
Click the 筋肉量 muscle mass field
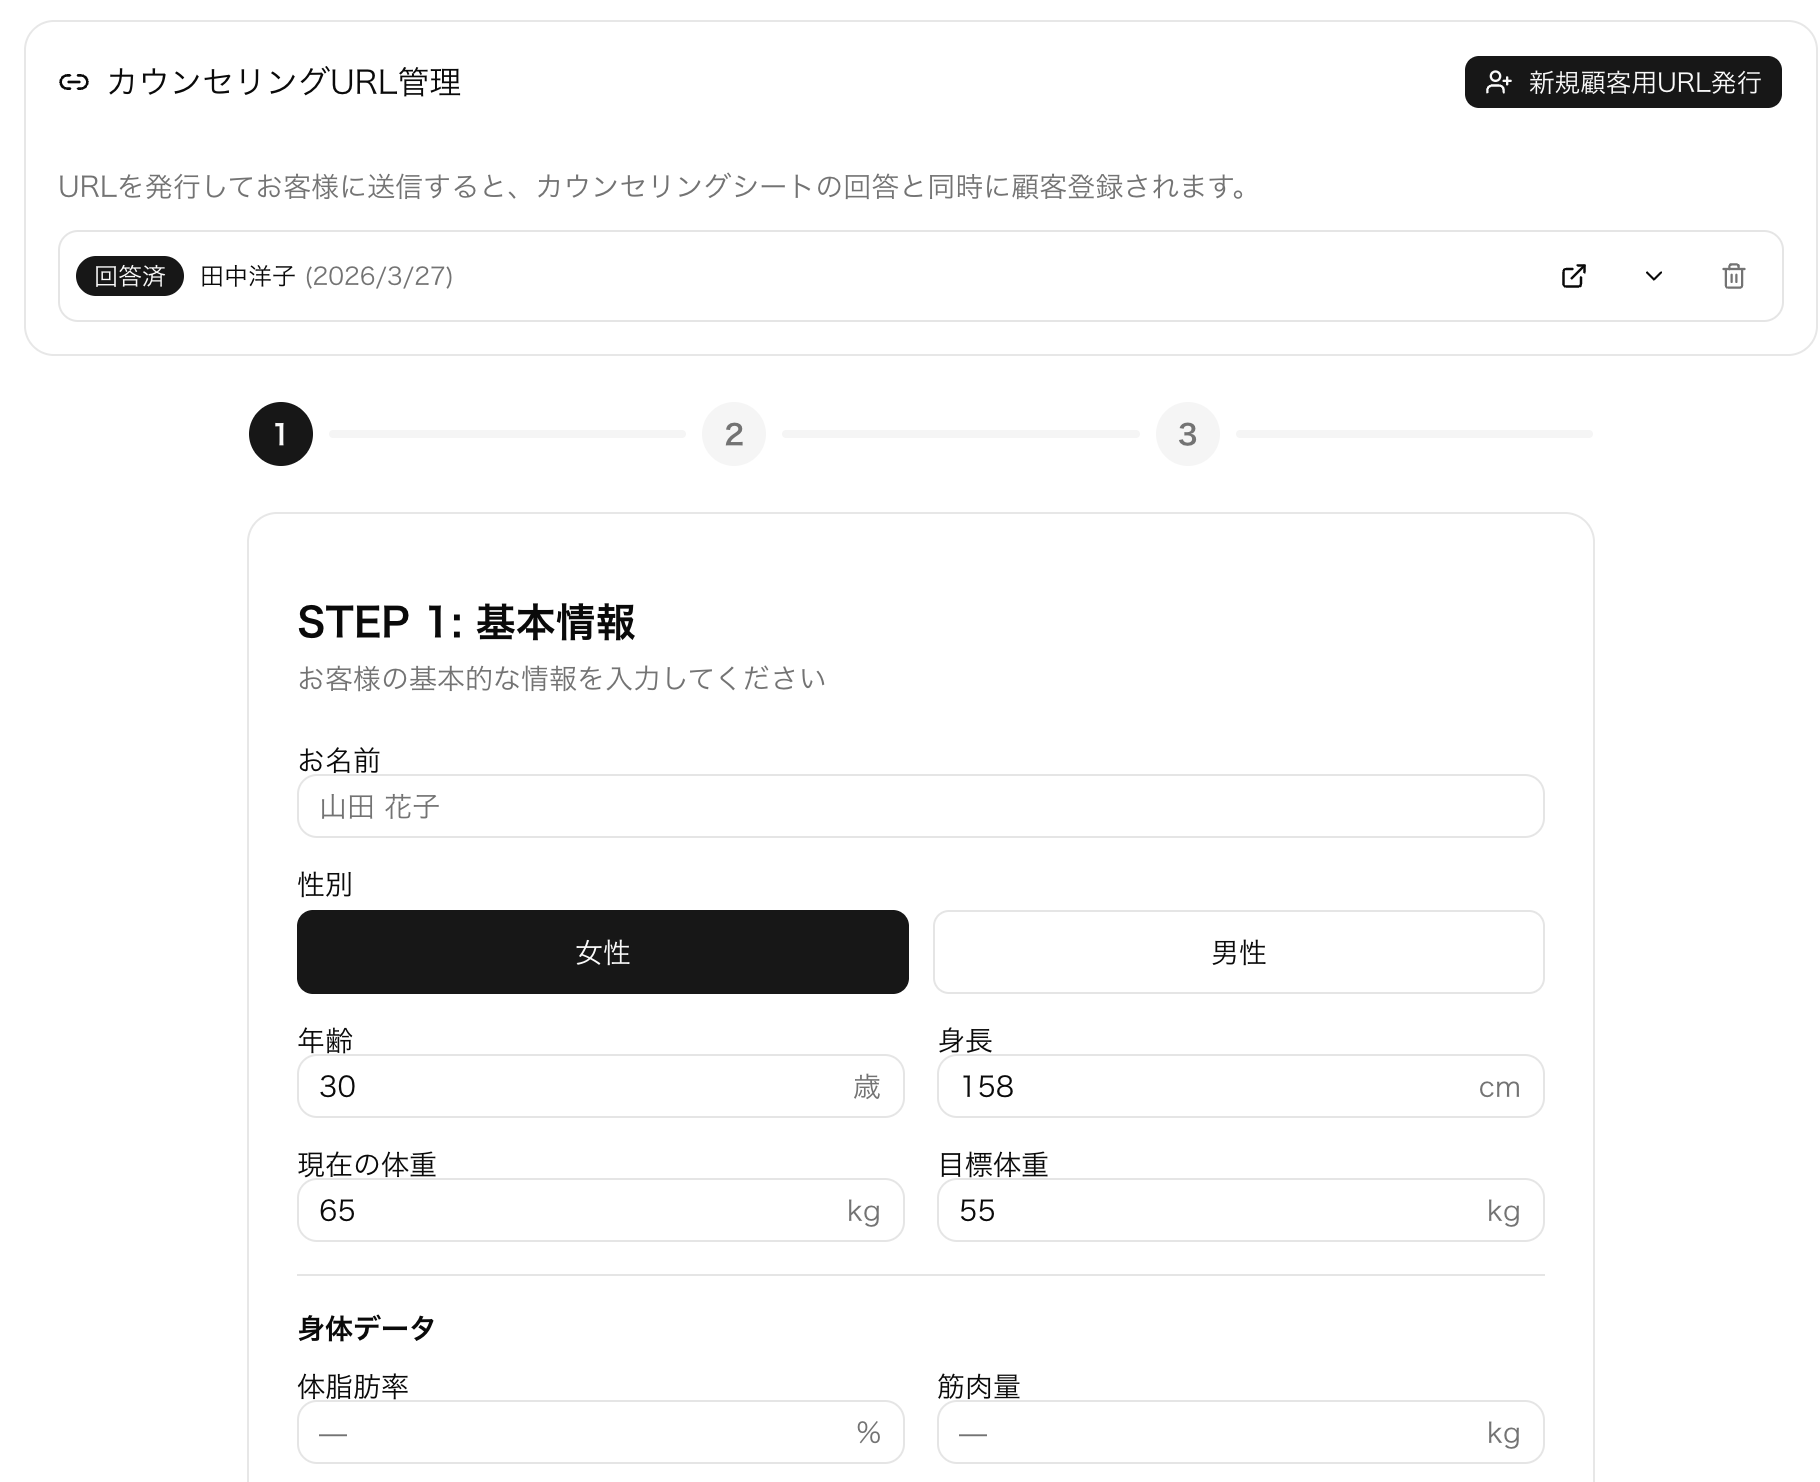[1210, 1432]
